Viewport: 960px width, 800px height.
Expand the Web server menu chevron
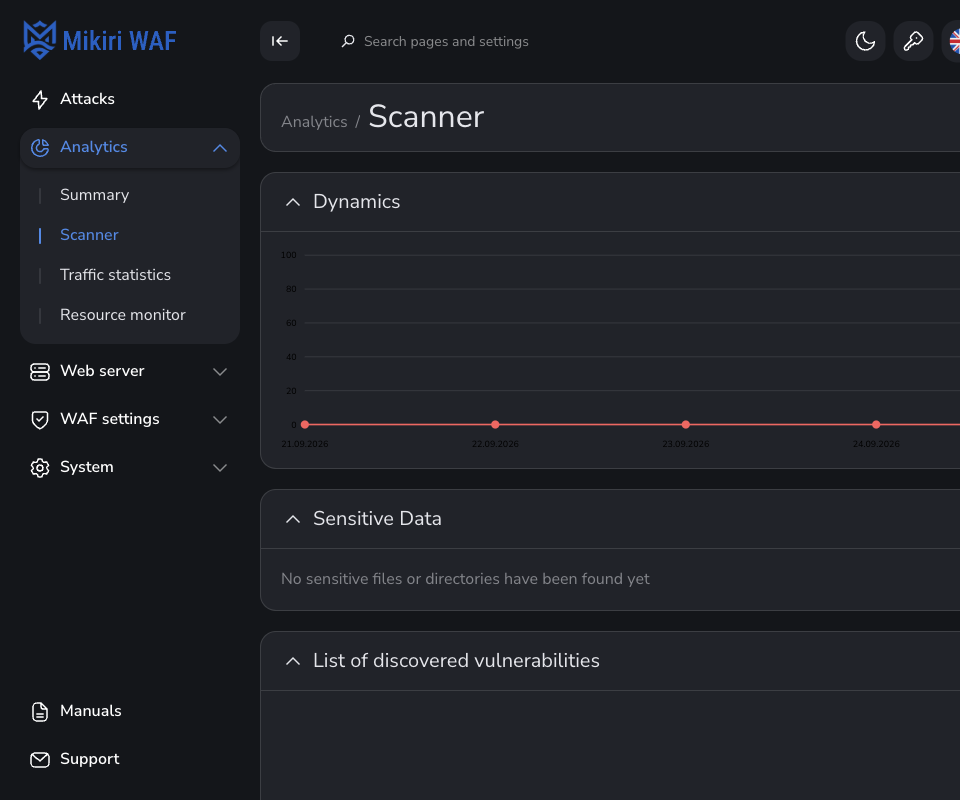coord(220,372)
